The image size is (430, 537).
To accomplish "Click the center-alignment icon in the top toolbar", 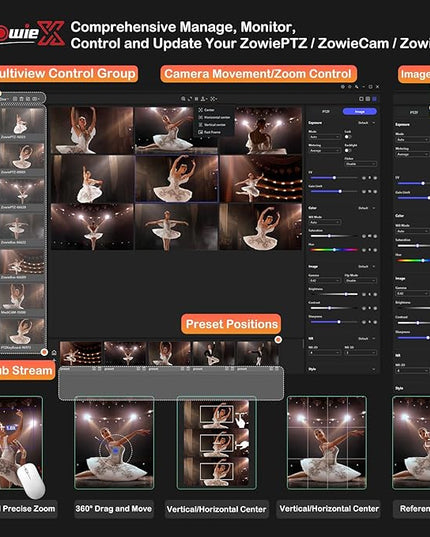I will (213, 99).
